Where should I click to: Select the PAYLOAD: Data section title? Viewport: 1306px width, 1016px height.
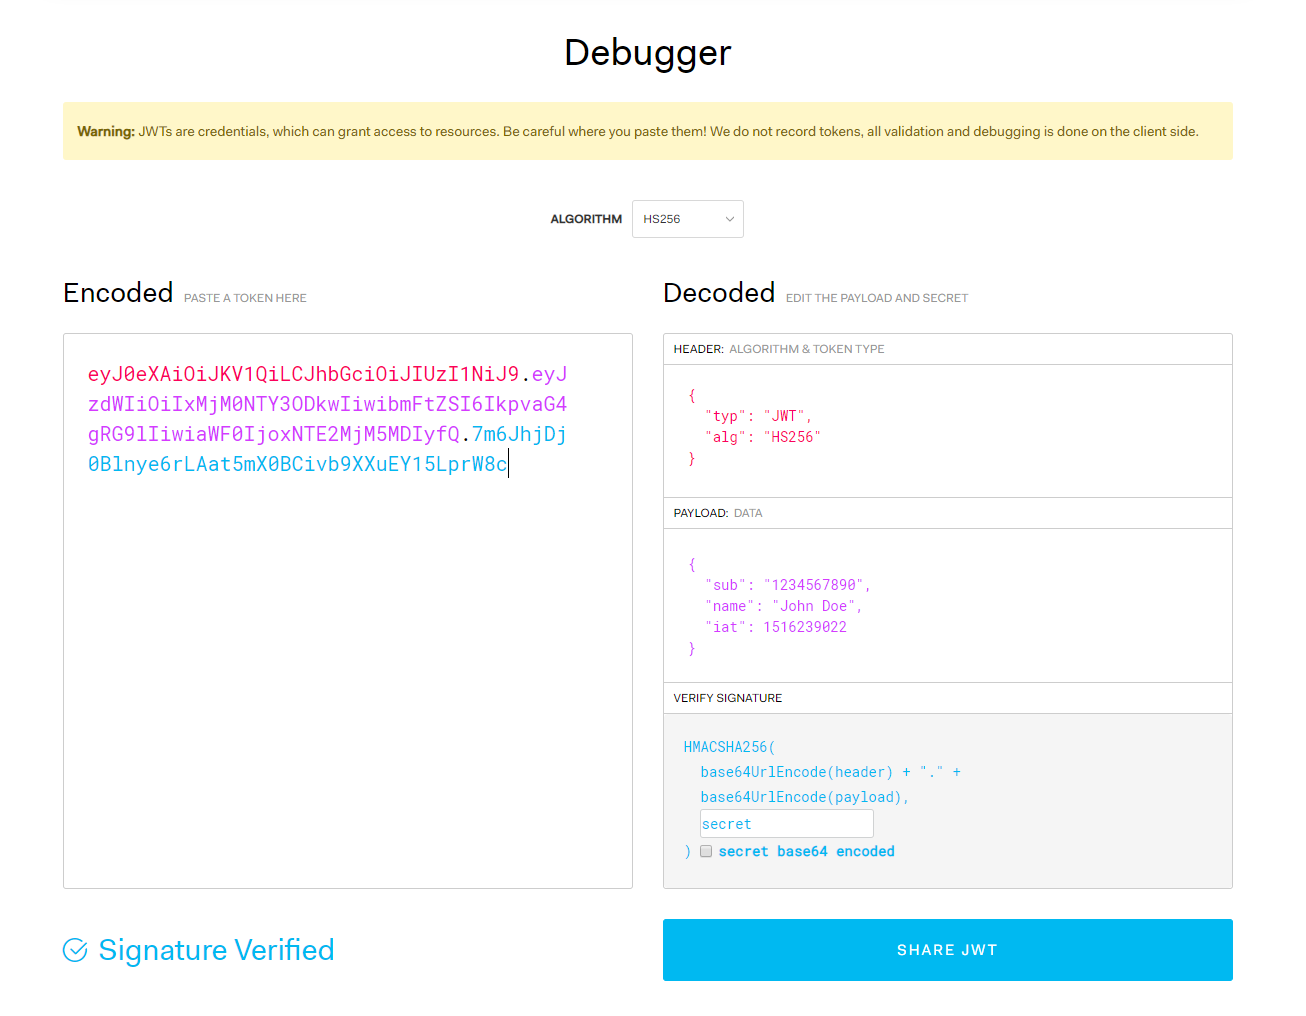718,513
